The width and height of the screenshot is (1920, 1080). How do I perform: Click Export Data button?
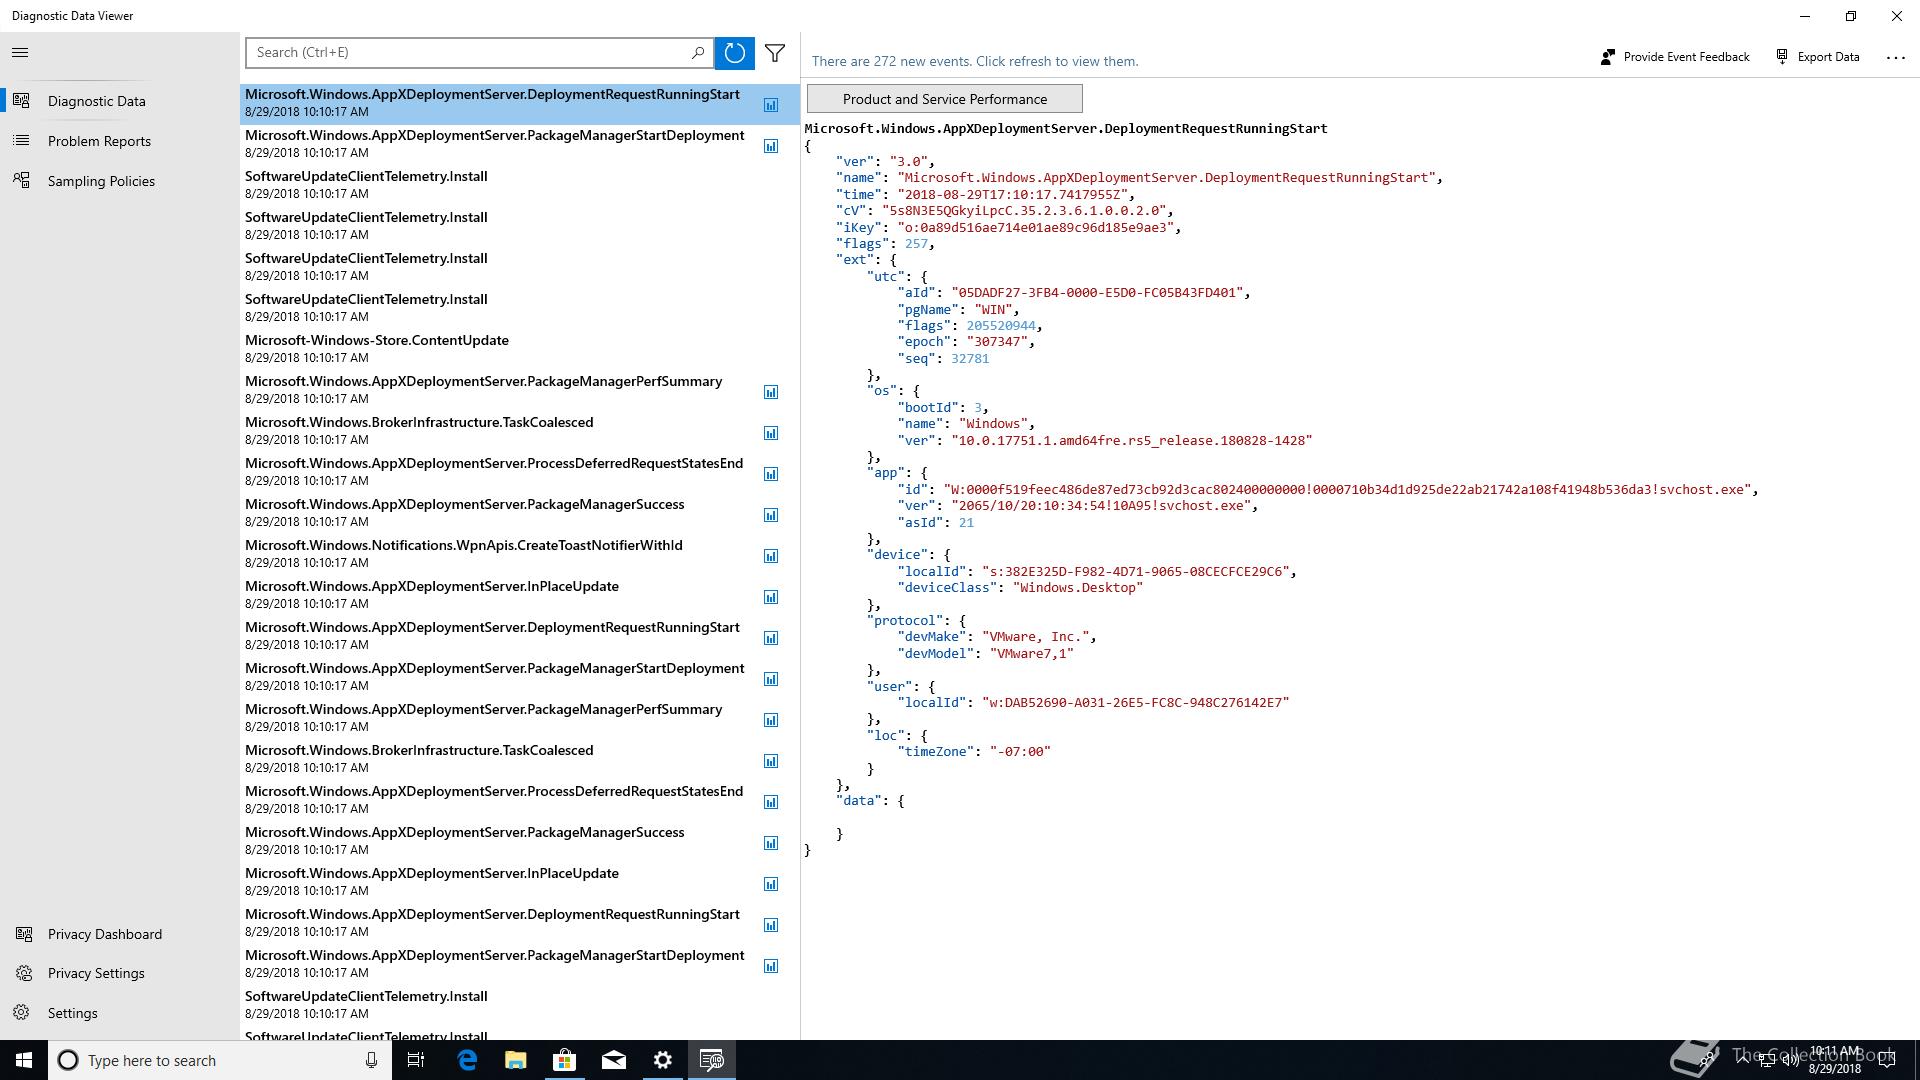pyautogui.click(x=1818, y=57)
